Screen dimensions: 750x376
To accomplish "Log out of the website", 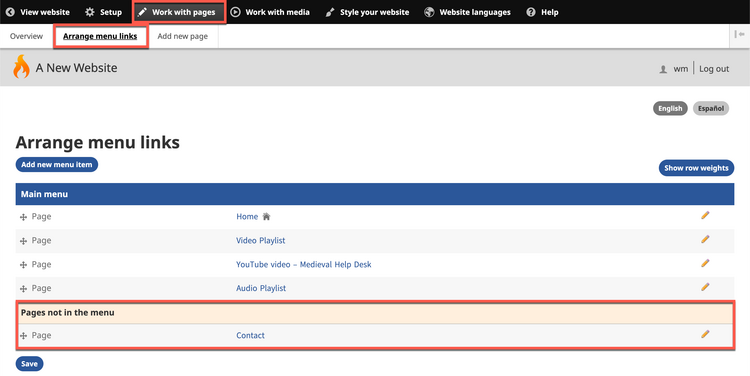I will coord(714,69).
